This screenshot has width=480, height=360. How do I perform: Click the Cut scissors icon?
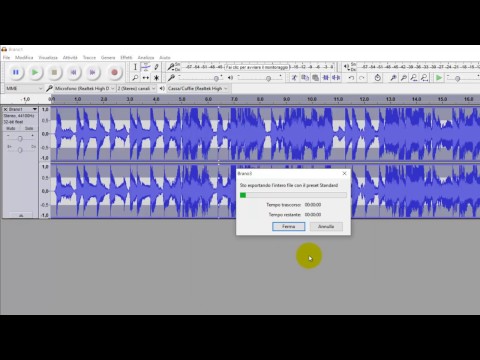click(294, 78)
